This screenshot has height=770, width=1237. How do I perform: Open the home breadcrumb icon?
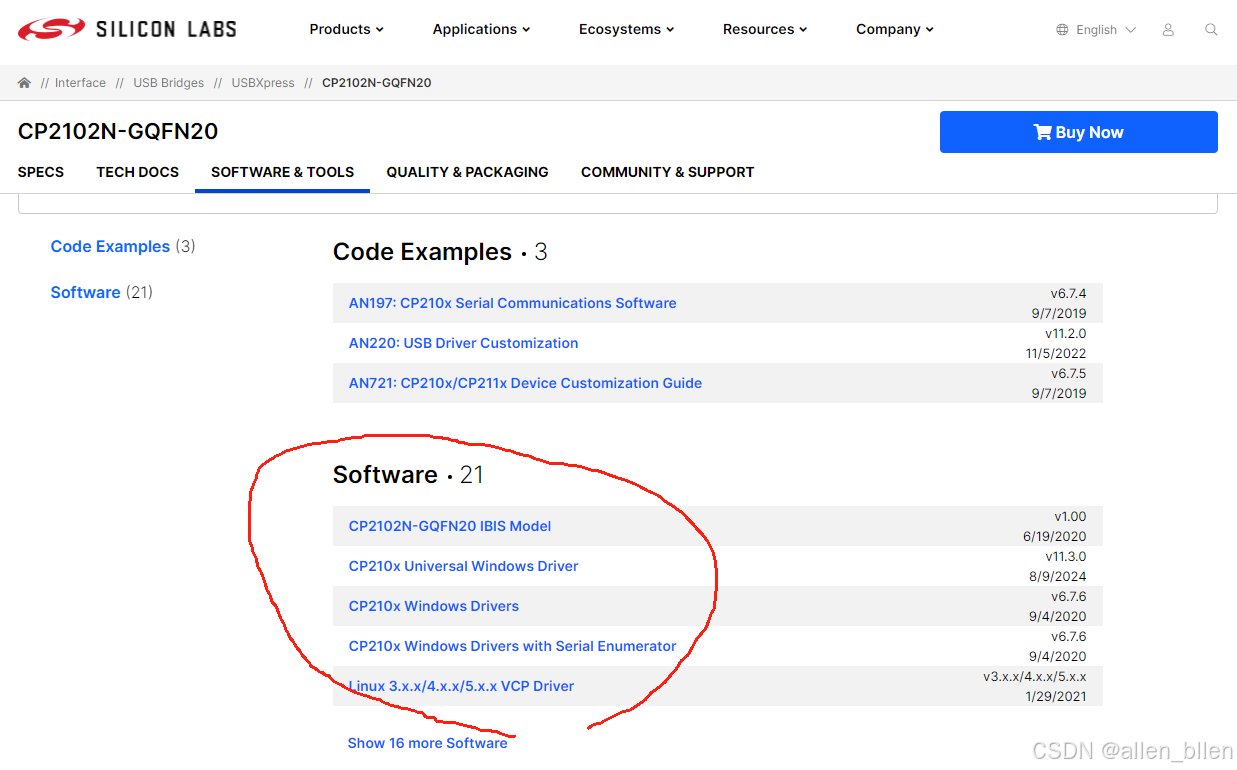(25, 83)
